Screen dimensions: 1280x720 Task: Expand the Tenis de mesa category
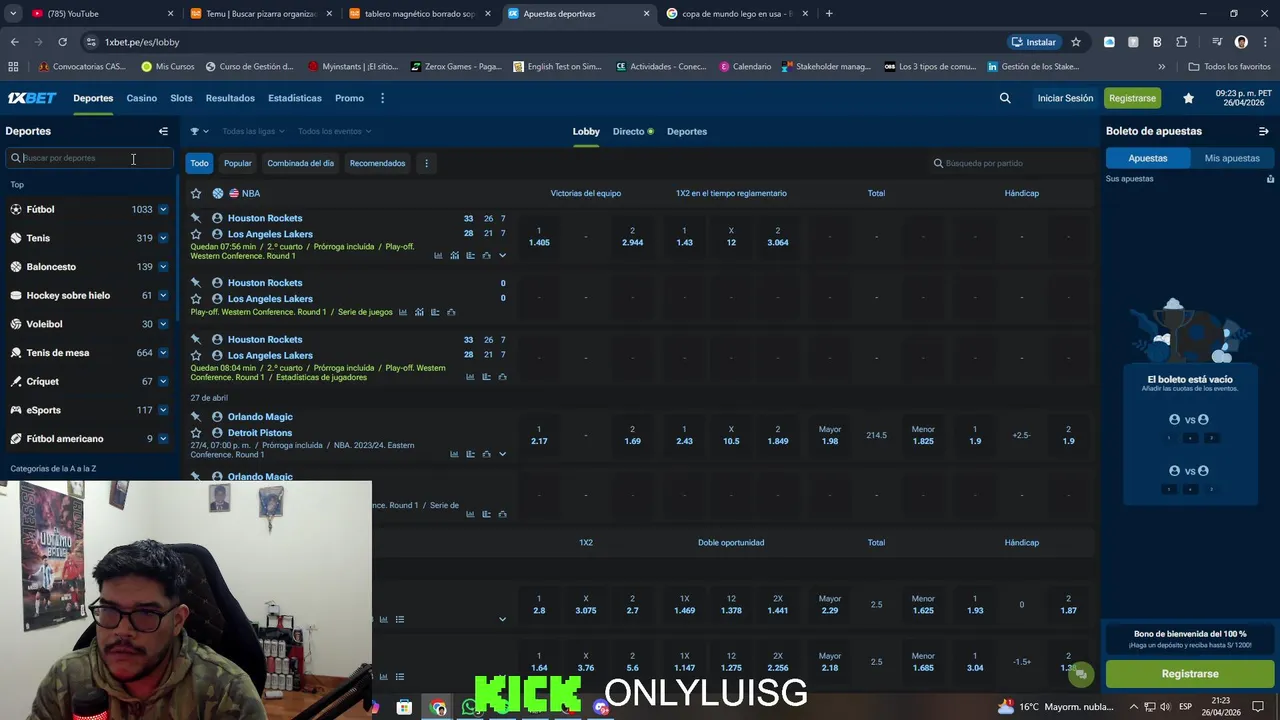(x=163, y=353)
